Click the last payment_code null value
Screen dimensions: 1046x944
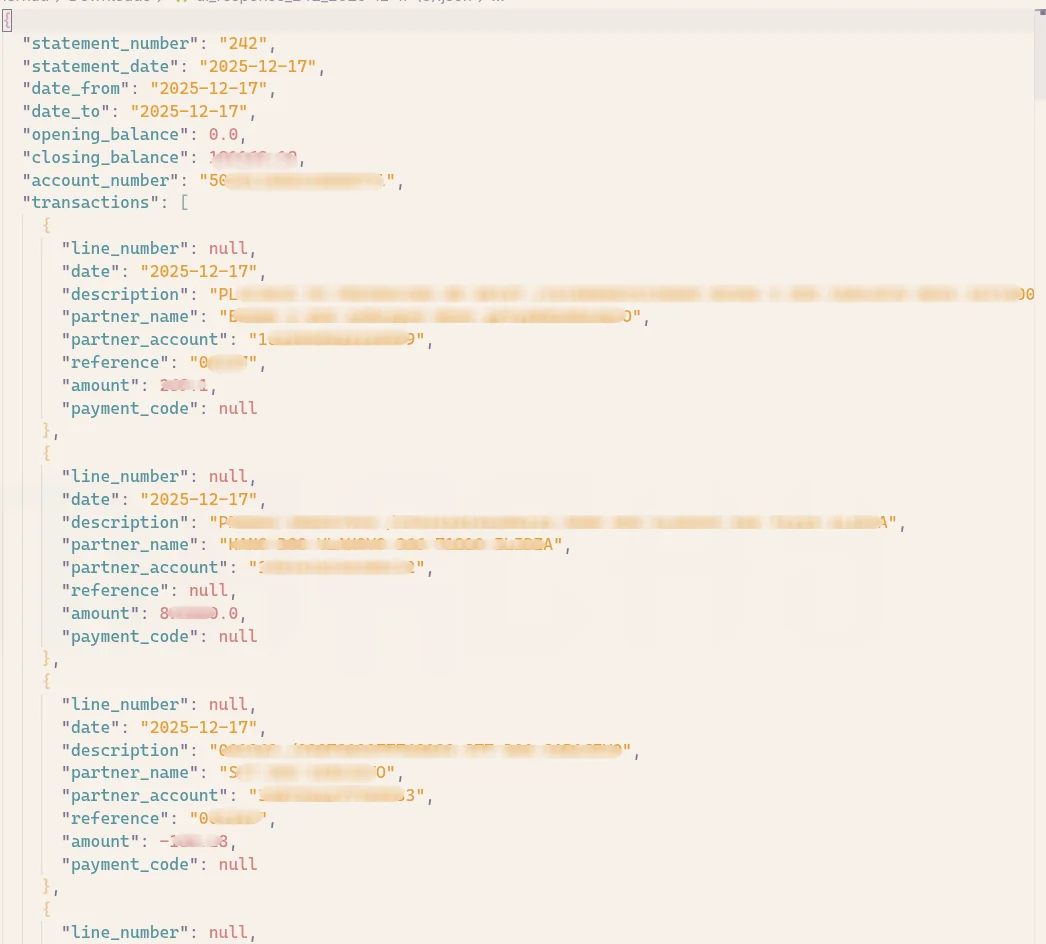pyautogui.click(x=237, y=864)
